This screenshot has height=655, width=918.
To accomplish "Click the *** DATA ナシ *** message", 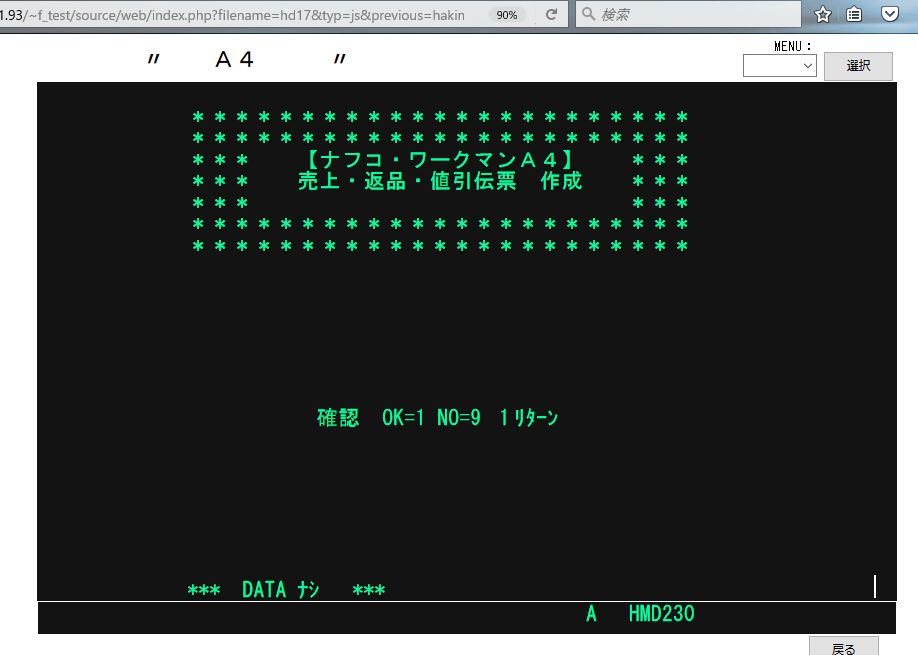I will pyautogui.click(x=286, y=590).
